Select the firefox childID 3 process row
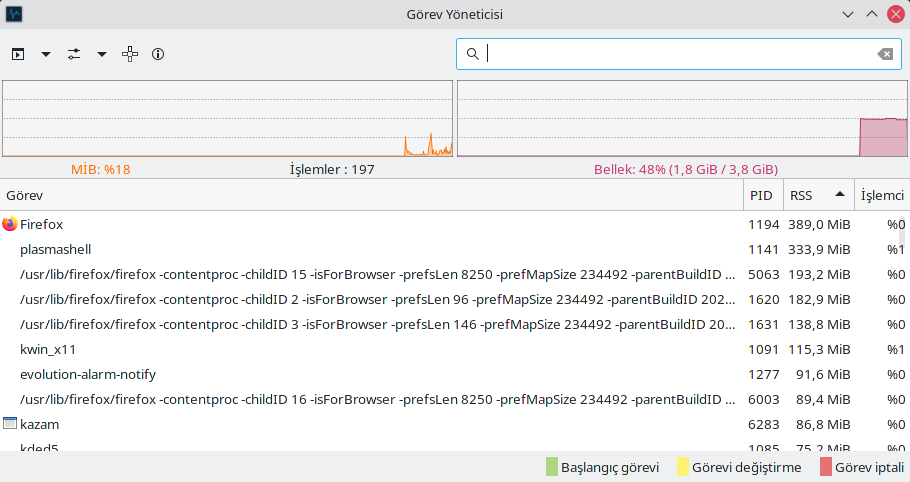The width and height of the screenshot is (910, 482). coord(453,324)
